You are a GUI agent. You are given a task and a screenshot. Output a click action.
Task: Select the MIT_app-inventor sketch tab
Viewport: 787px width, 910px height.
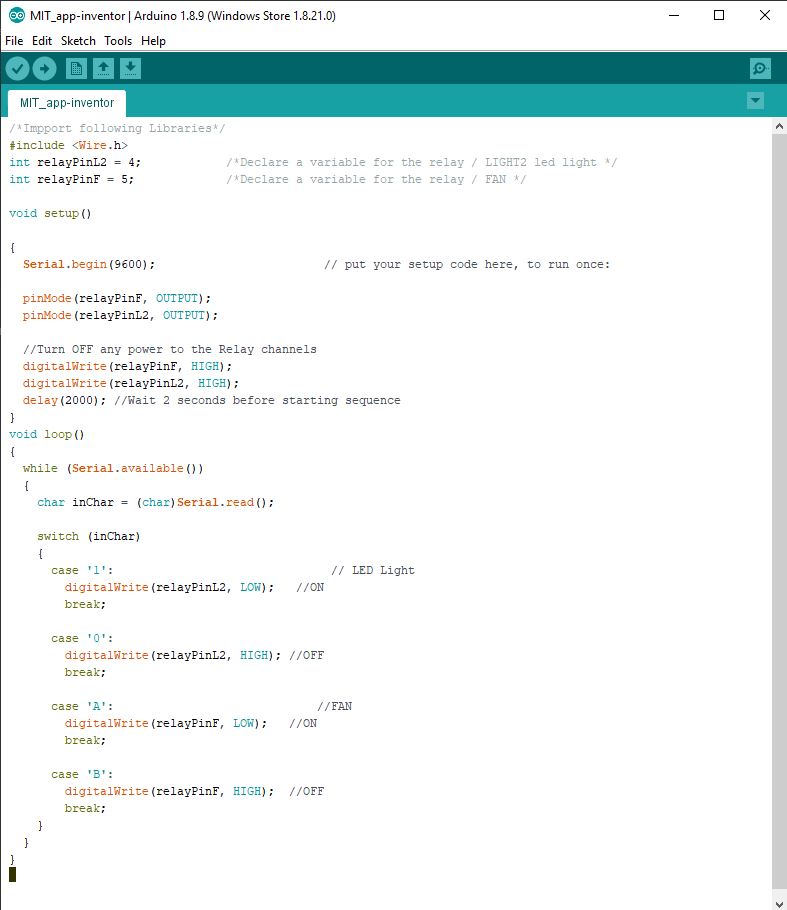click(67, 103)
